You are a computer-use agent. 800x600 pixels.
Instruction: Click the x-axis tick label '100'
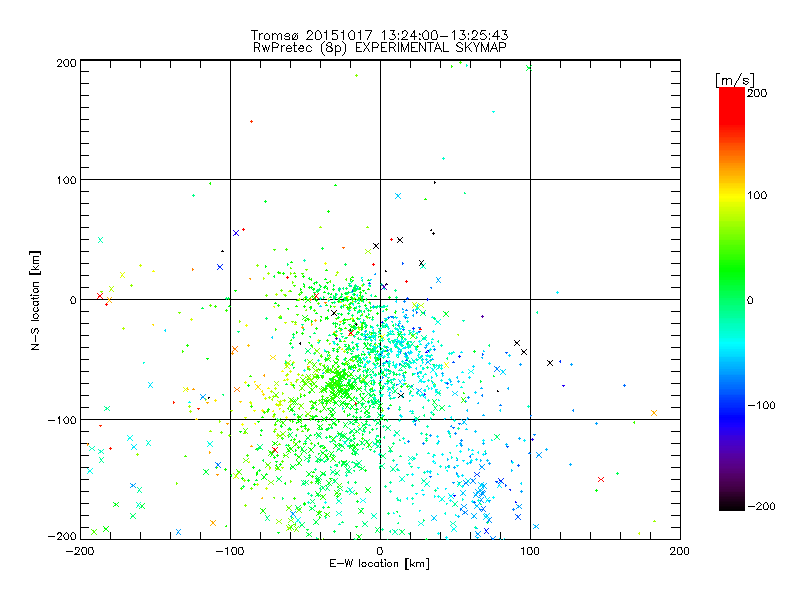click(530, 551)
